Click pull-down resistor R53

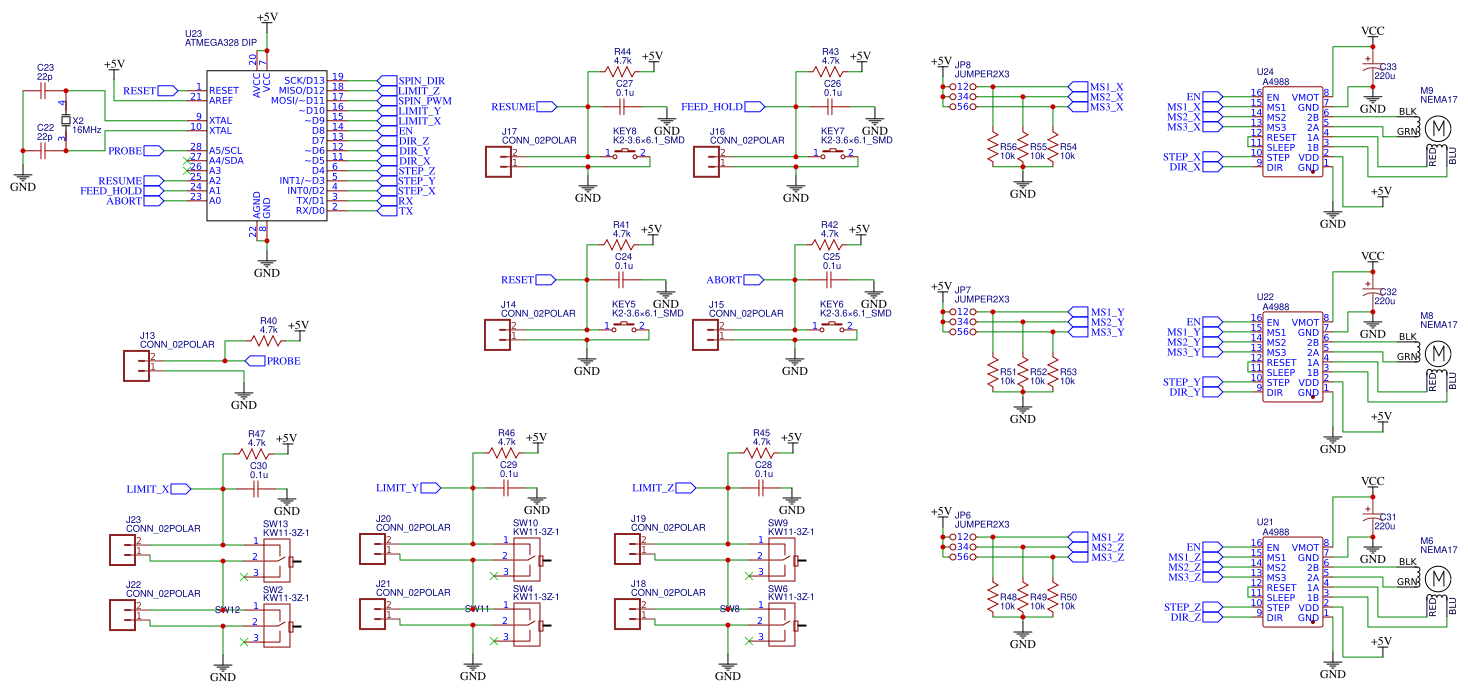click(1053, 371)
